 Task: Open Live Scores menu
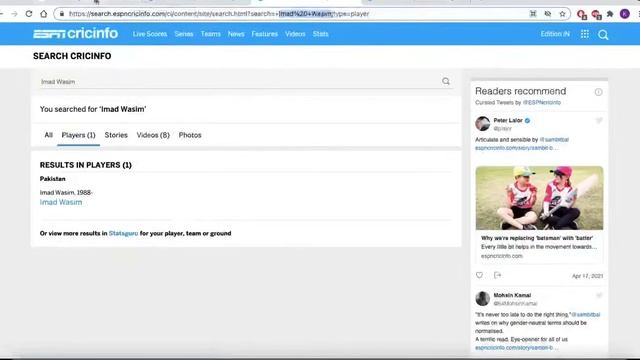point(150,34)
